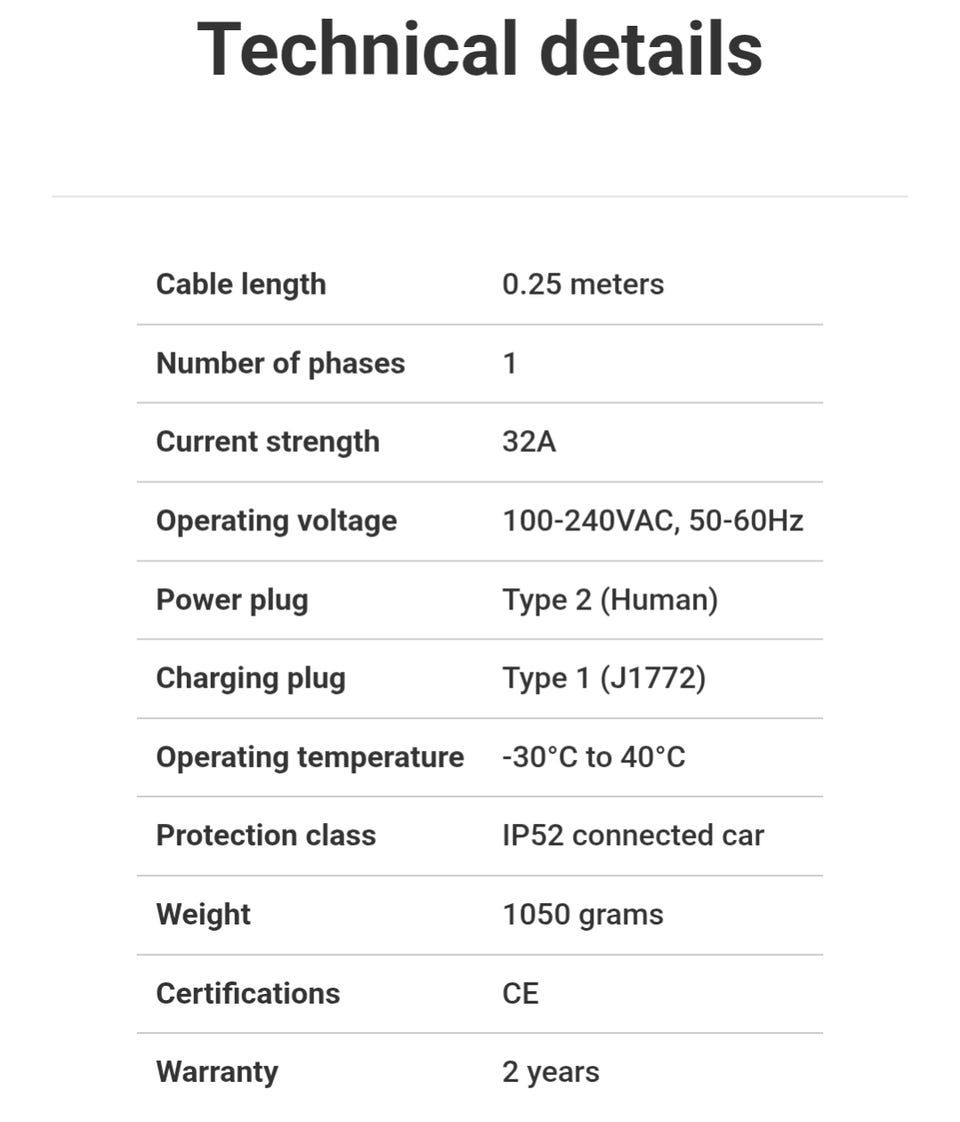Click the 1050 grams weight value
This screenshot has height=1122, width=960.
[x=583, y=915]
